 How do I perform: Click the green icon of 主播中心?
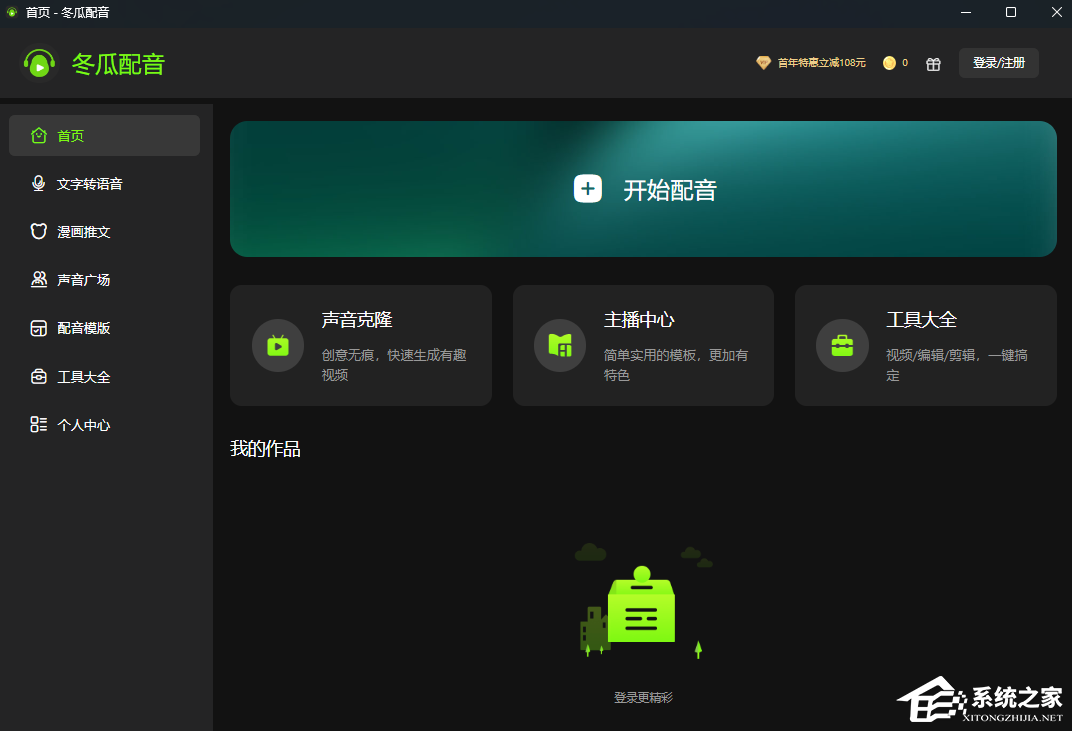[560, 345]
